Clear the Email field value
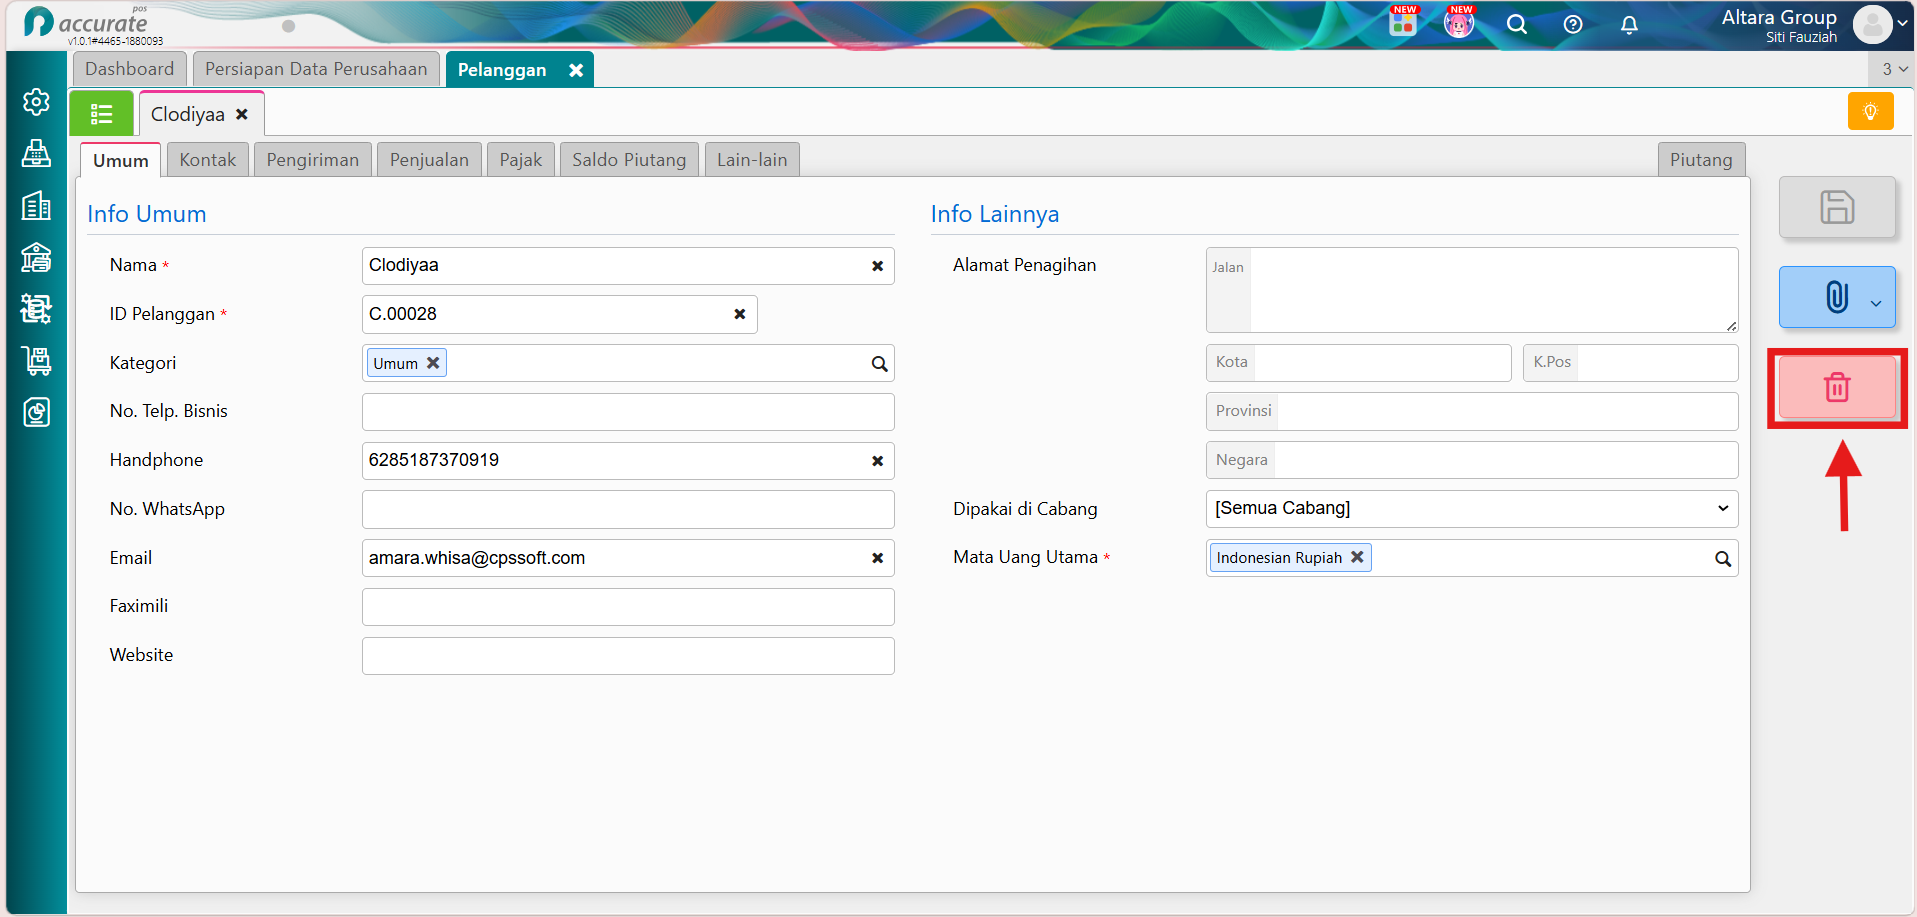 click(x=877, y=558)
